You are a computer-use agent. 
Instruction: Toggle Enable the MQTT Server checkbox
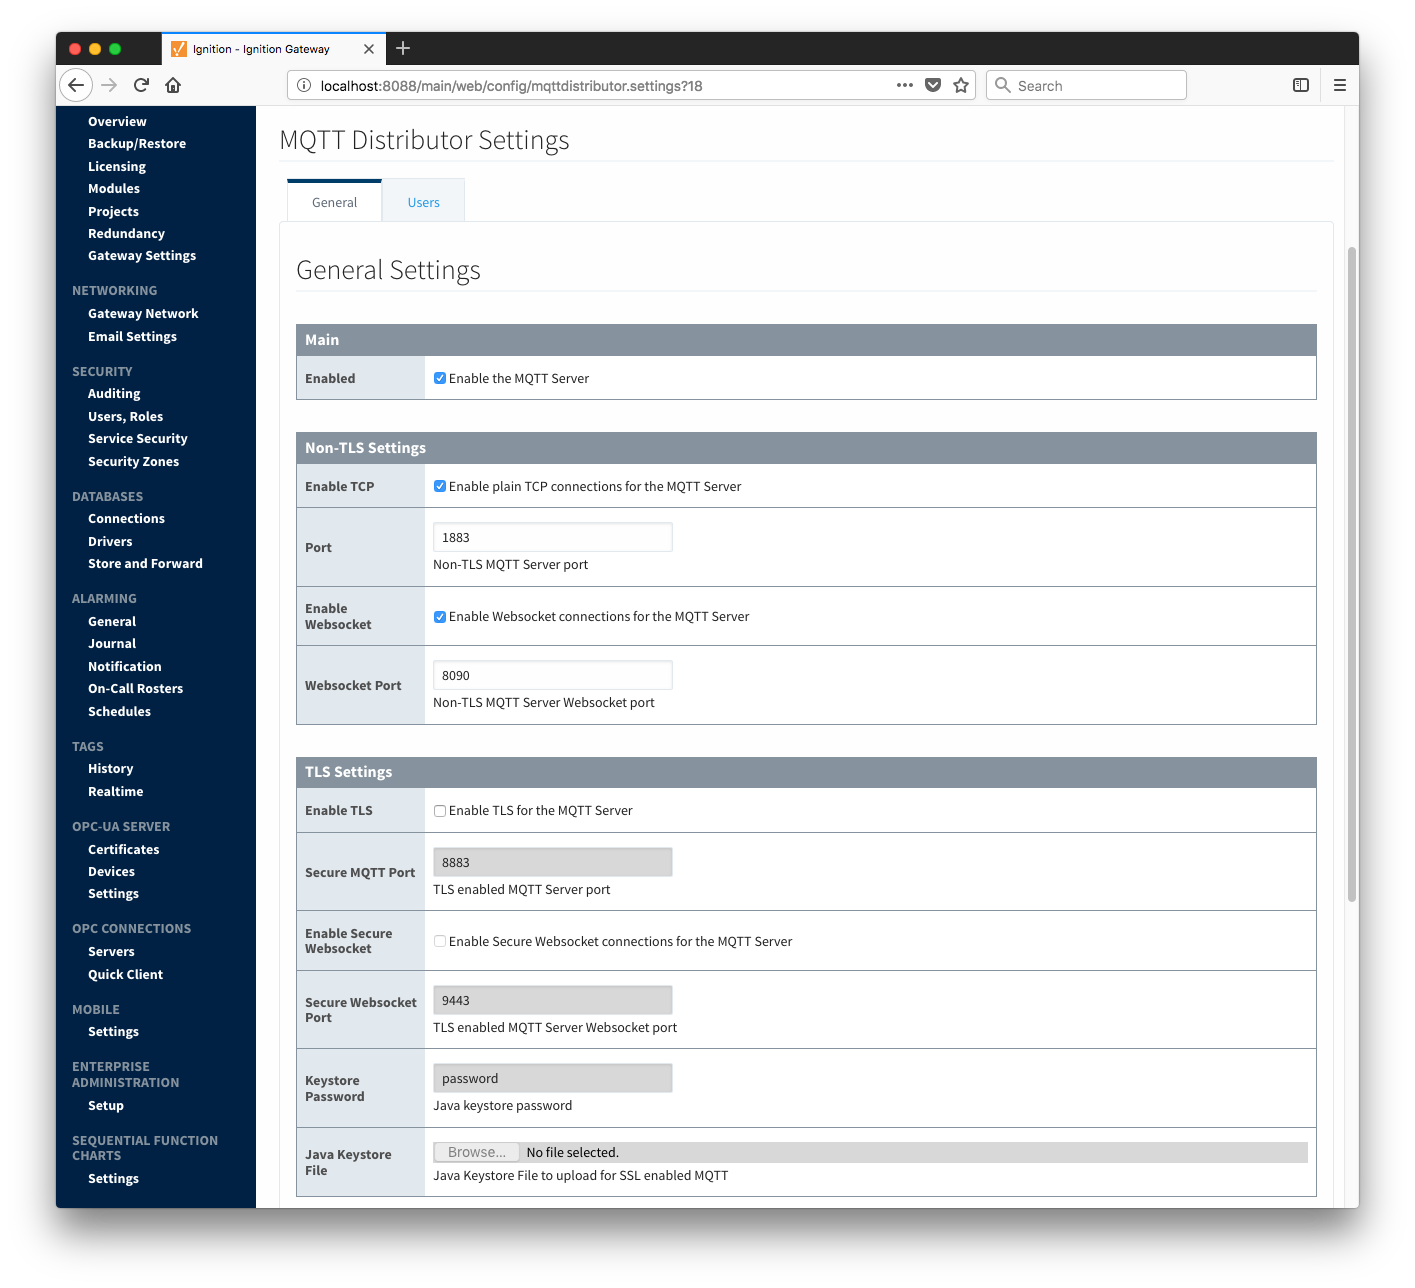point(440,378)
